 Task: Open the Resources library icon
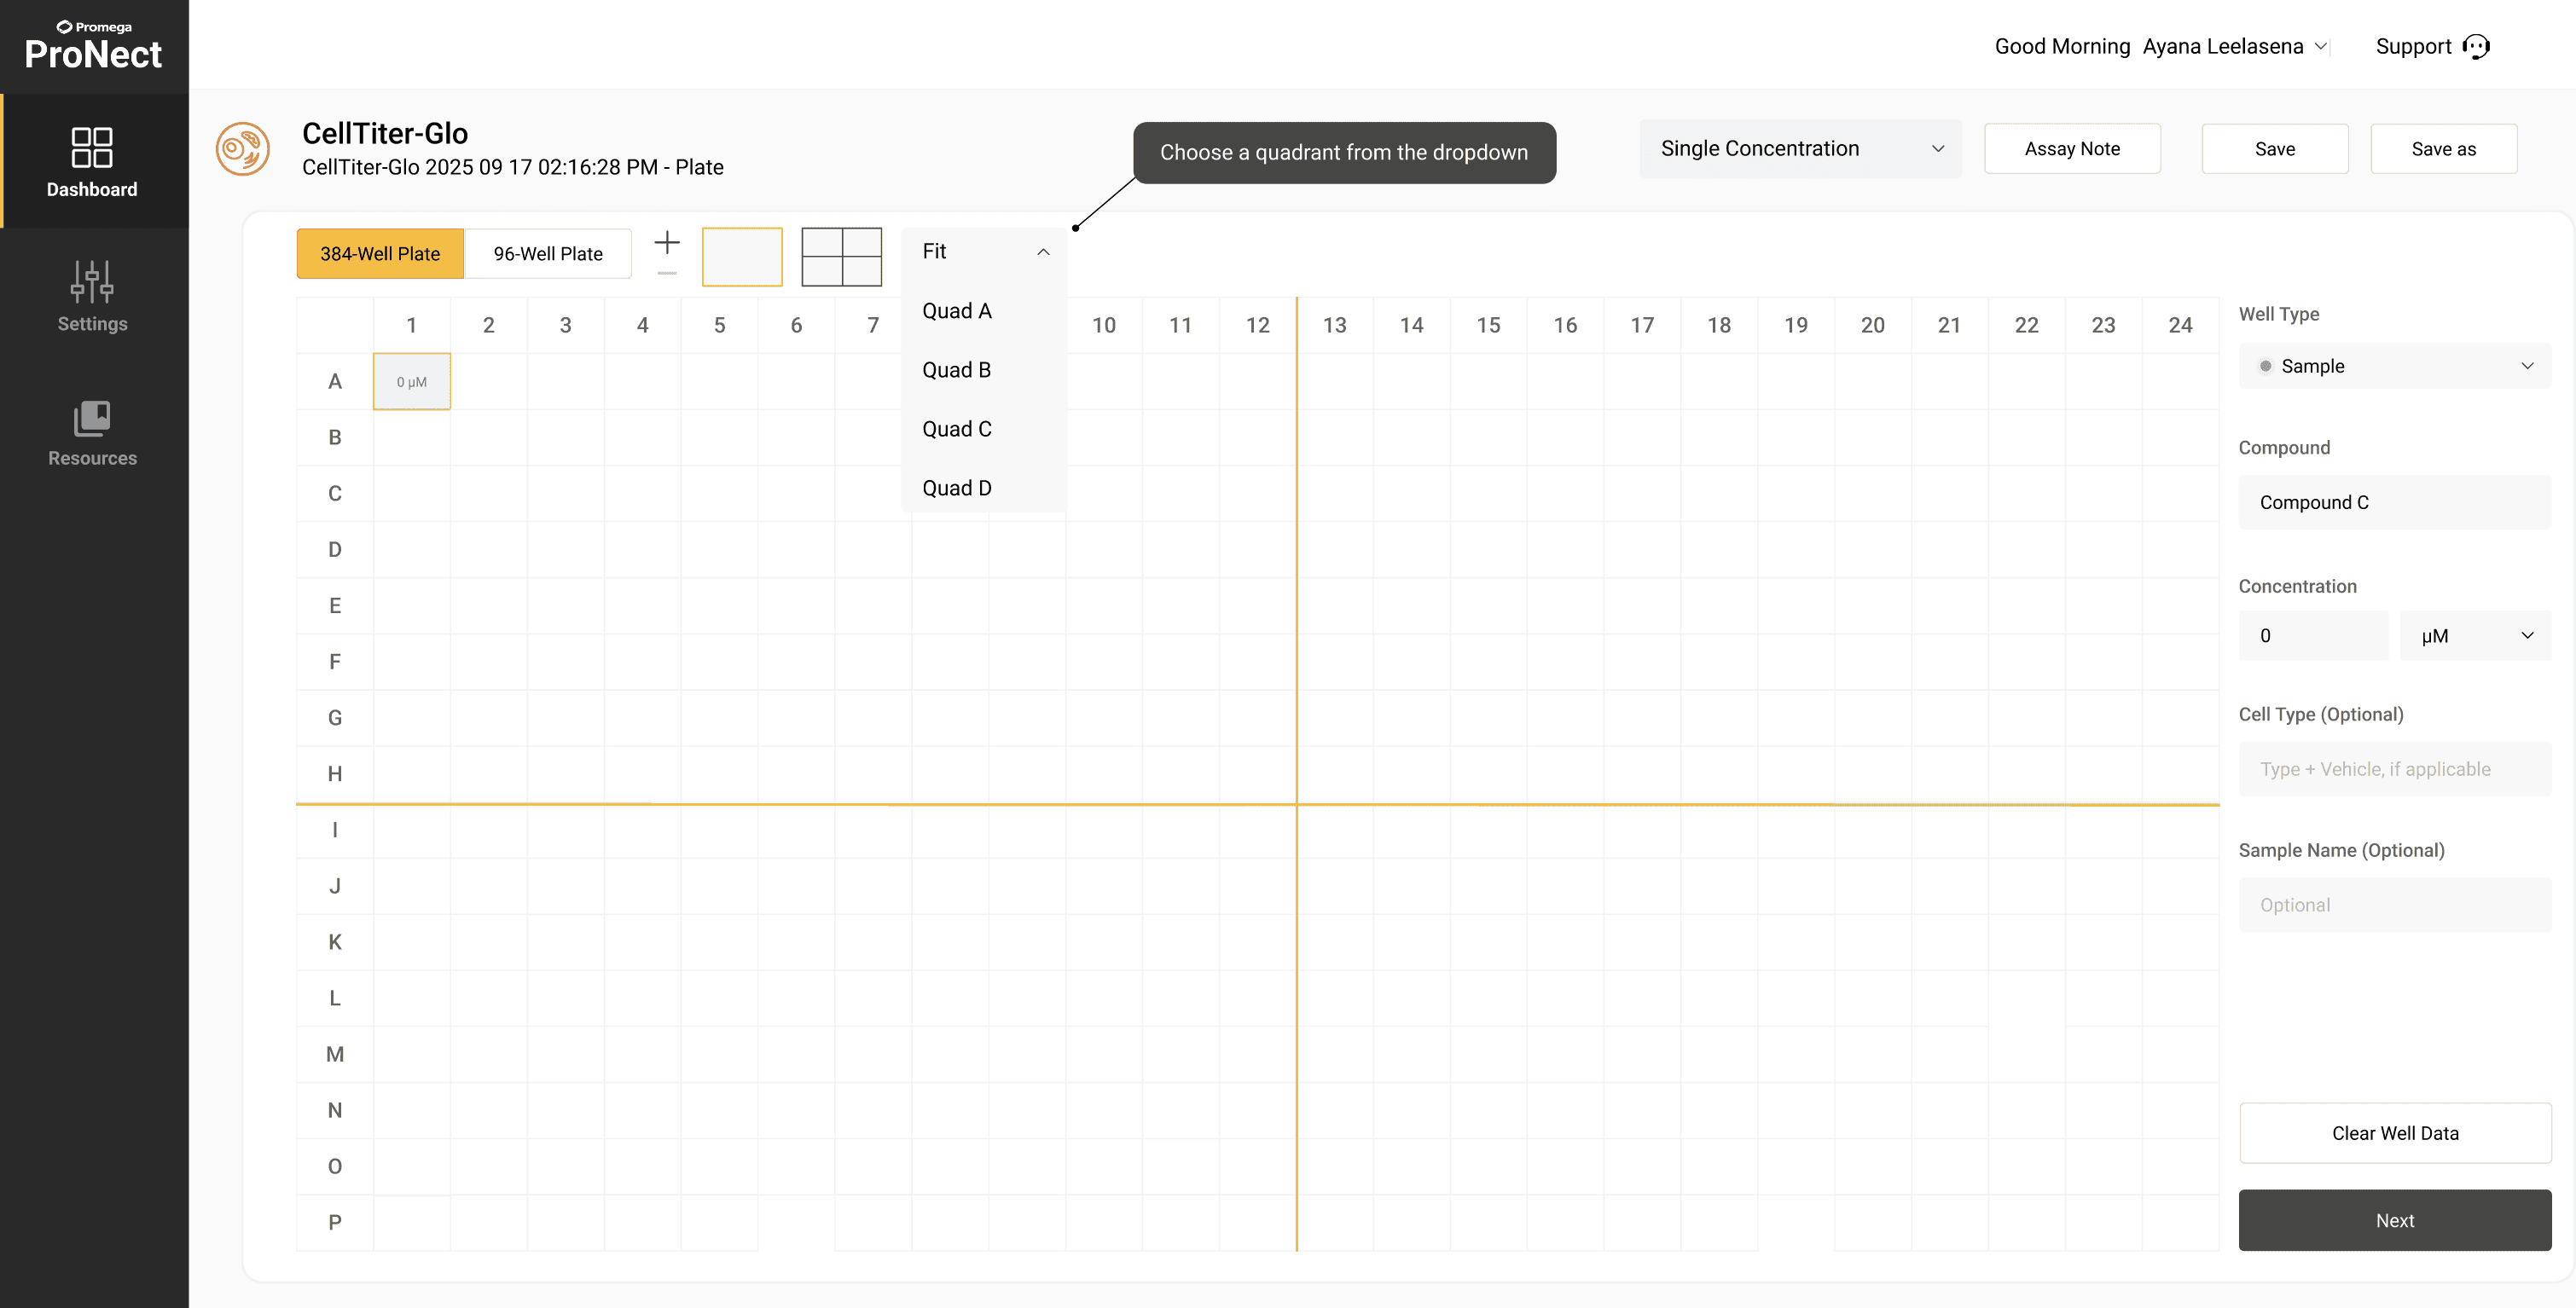[x=92, y=418]
